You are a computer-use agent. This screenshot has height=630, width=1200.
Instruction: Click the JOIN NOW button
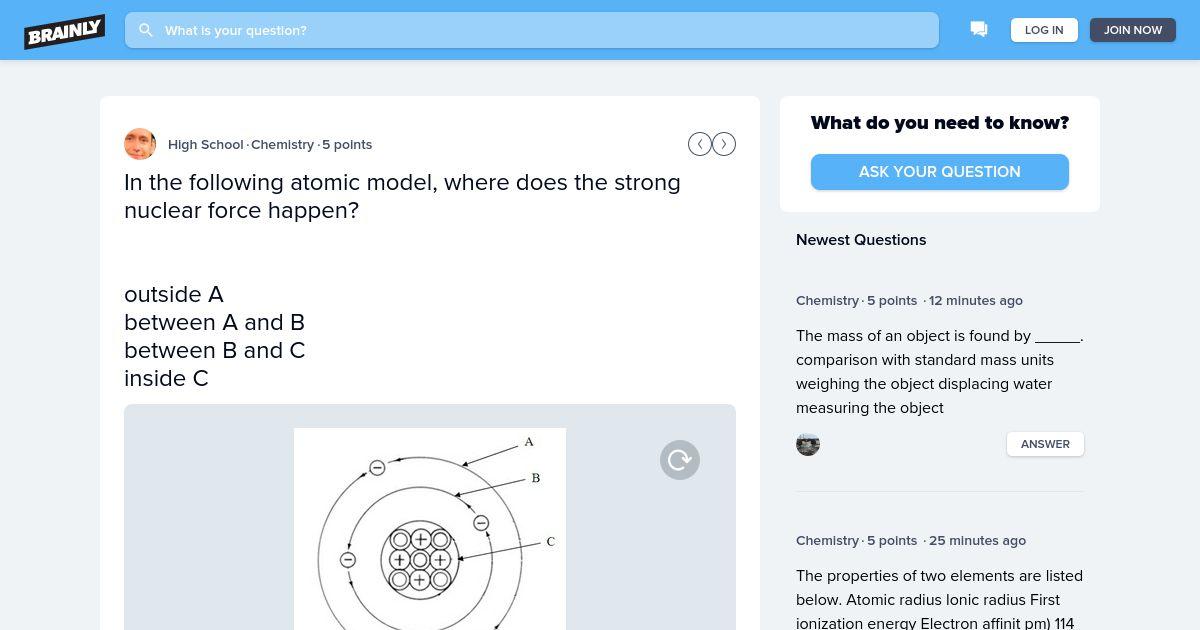(x=1133, y=30)
